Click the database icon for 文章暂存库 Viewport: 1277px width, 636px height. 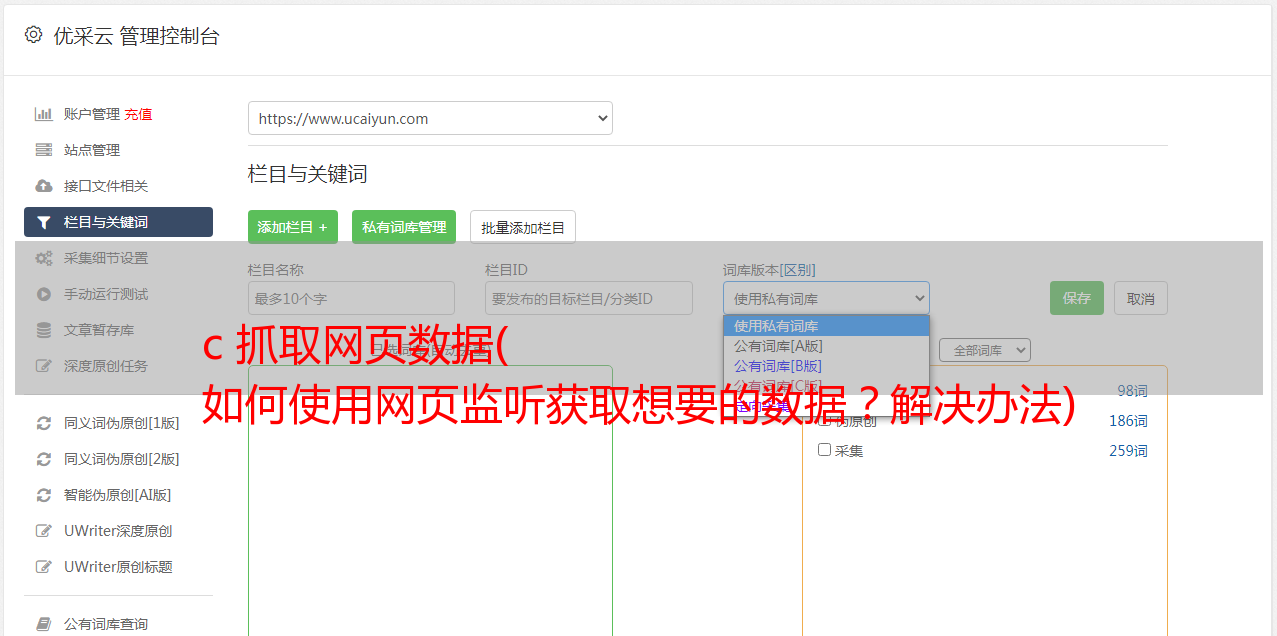(44, 330)
